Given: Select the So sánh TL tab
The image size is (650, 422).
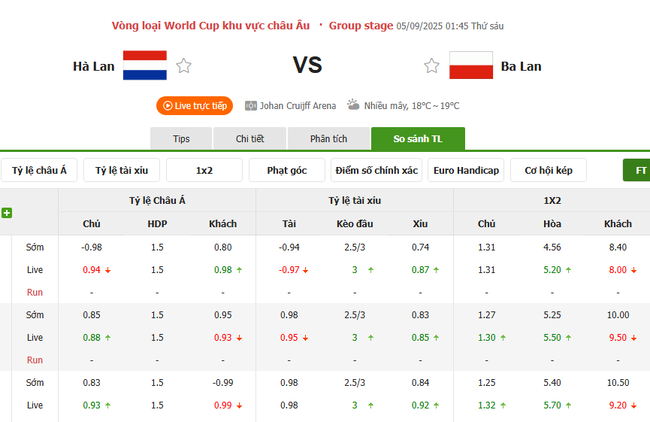Looking at the screenshot, I should click(x=417, y=139).
